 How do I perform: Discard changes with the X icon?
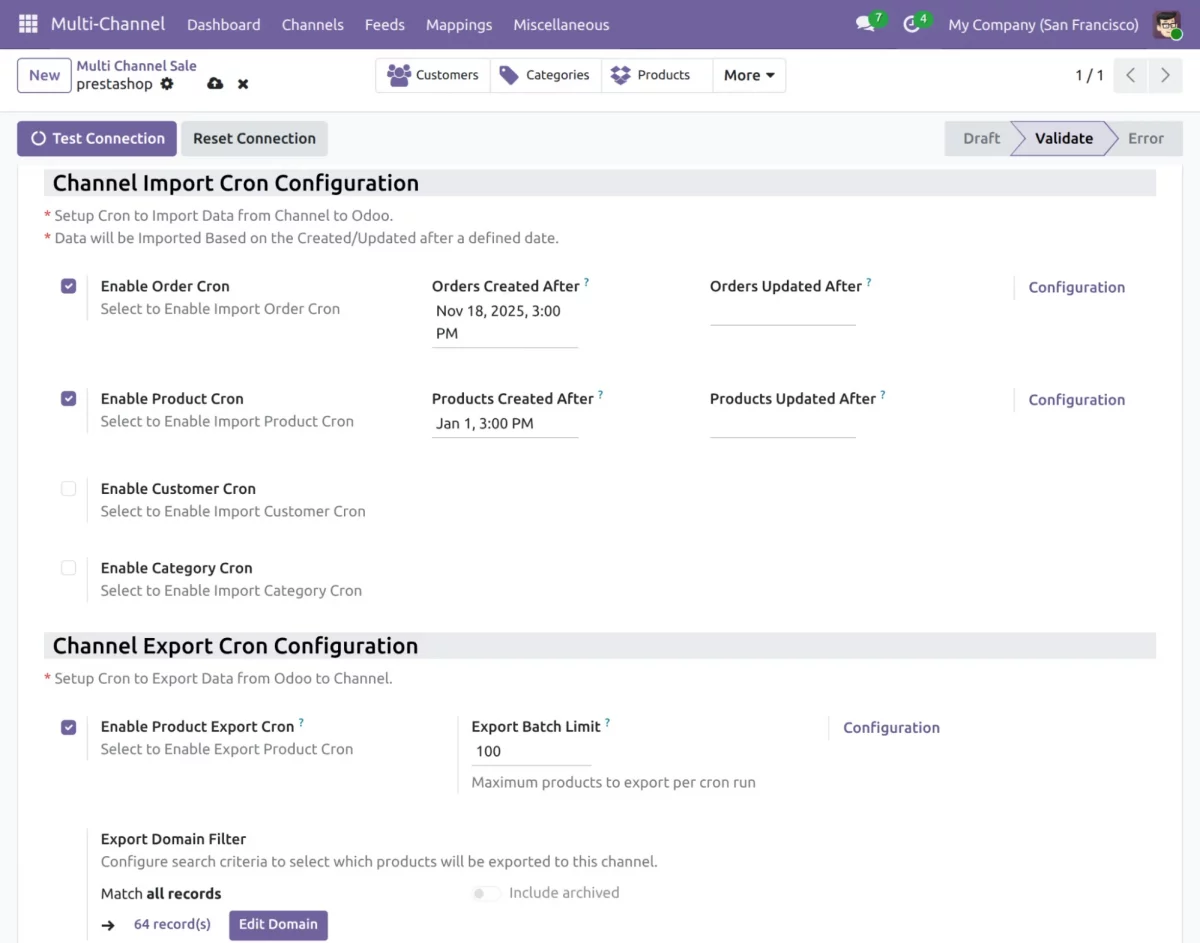(x=243, y=84)
